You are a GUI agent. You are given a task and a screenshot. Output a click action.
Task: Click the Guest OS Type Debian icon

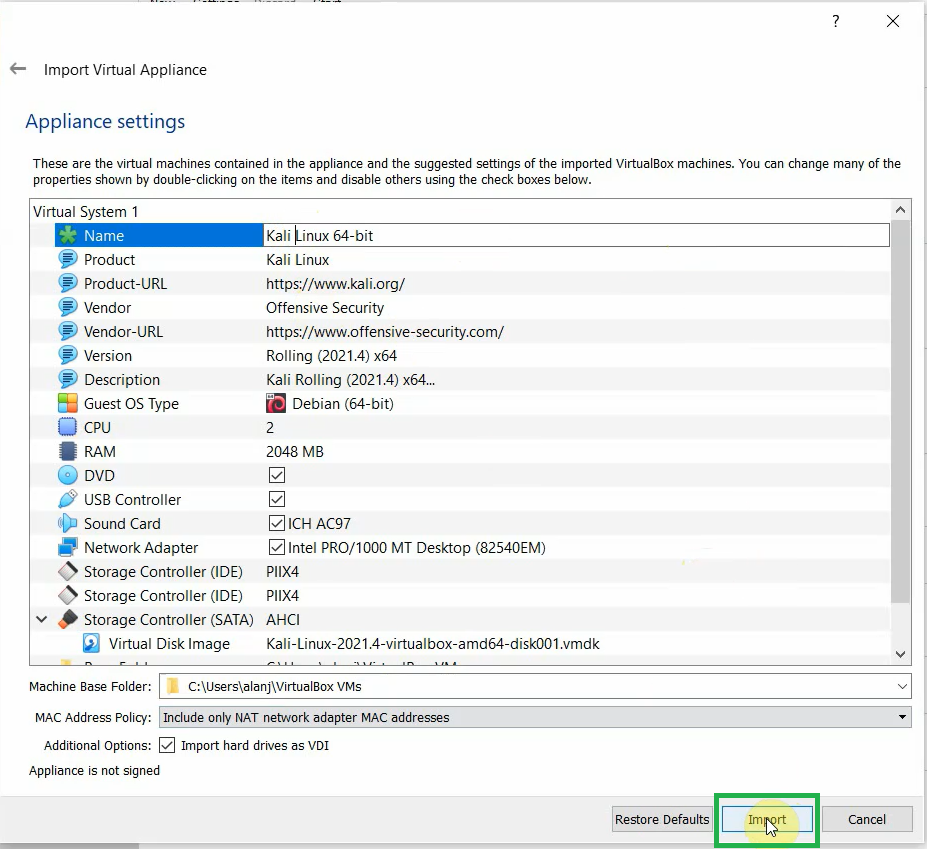(x=275, y=403)
